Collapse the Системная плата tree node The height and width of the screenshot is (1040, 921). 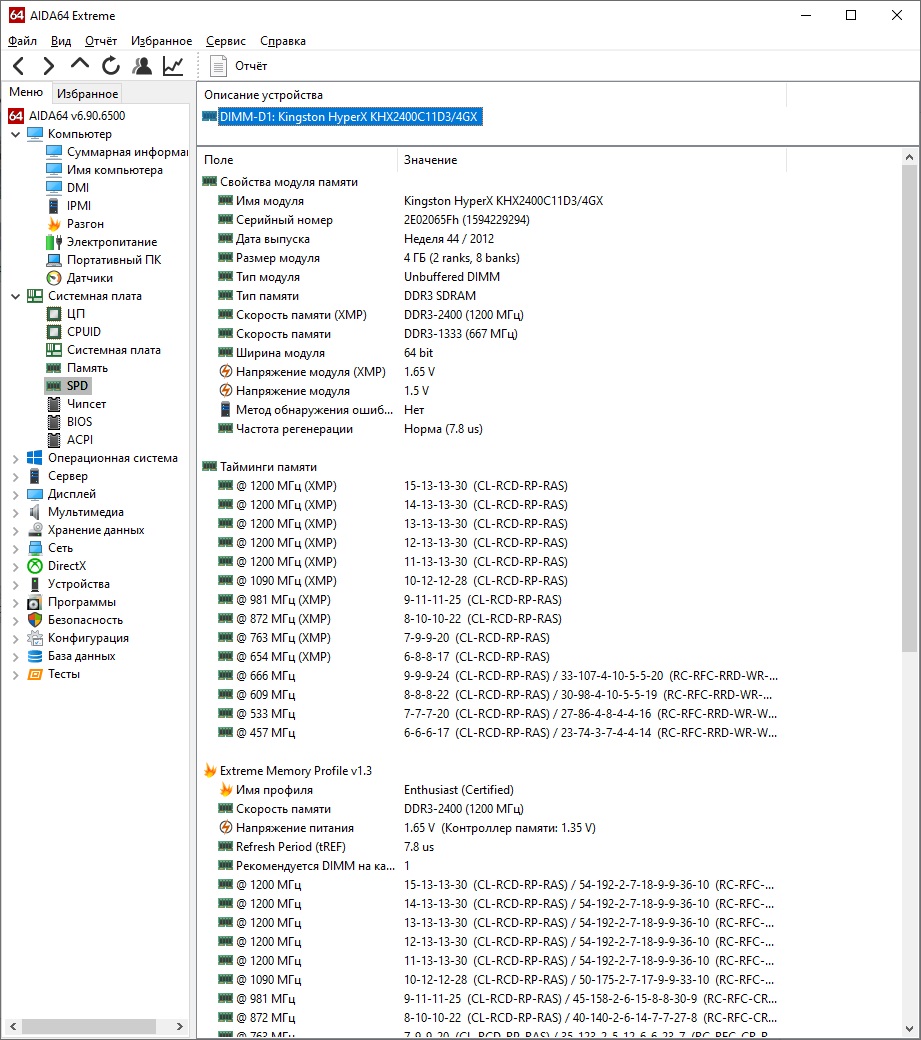tap(15, 296)
